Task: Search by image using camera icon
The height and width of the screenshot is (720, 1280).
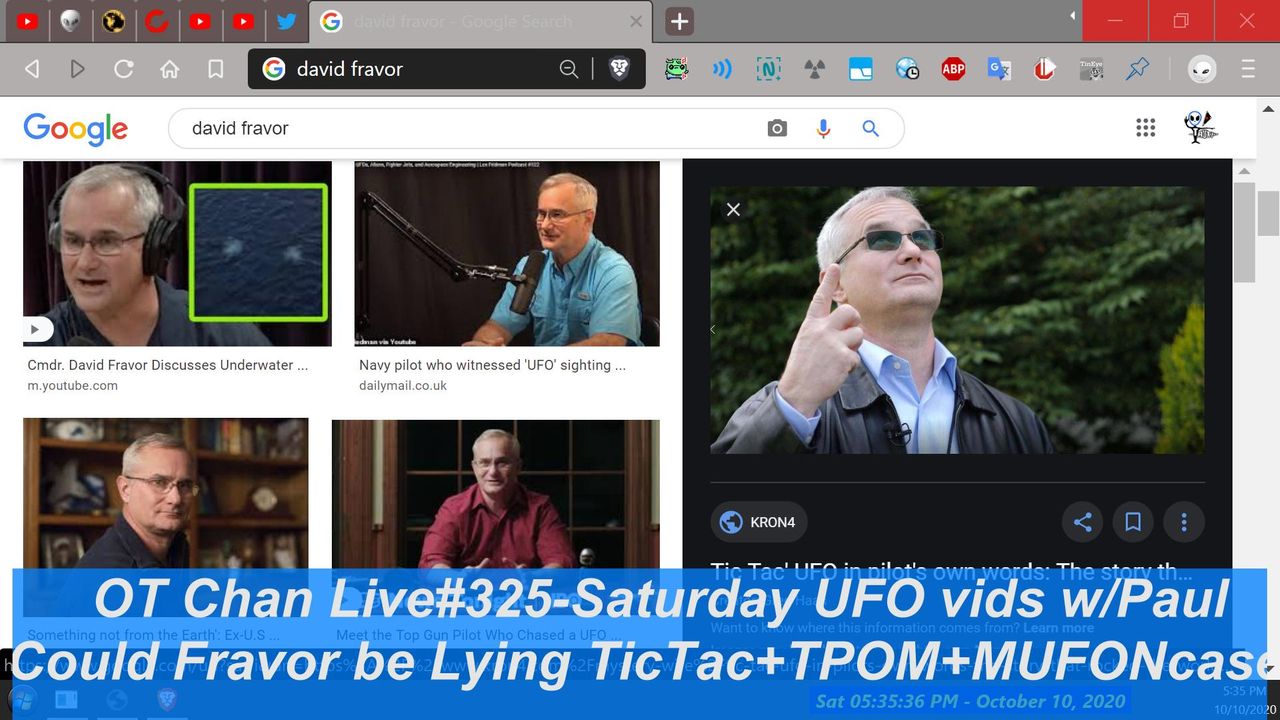Action: pos(777,128)
